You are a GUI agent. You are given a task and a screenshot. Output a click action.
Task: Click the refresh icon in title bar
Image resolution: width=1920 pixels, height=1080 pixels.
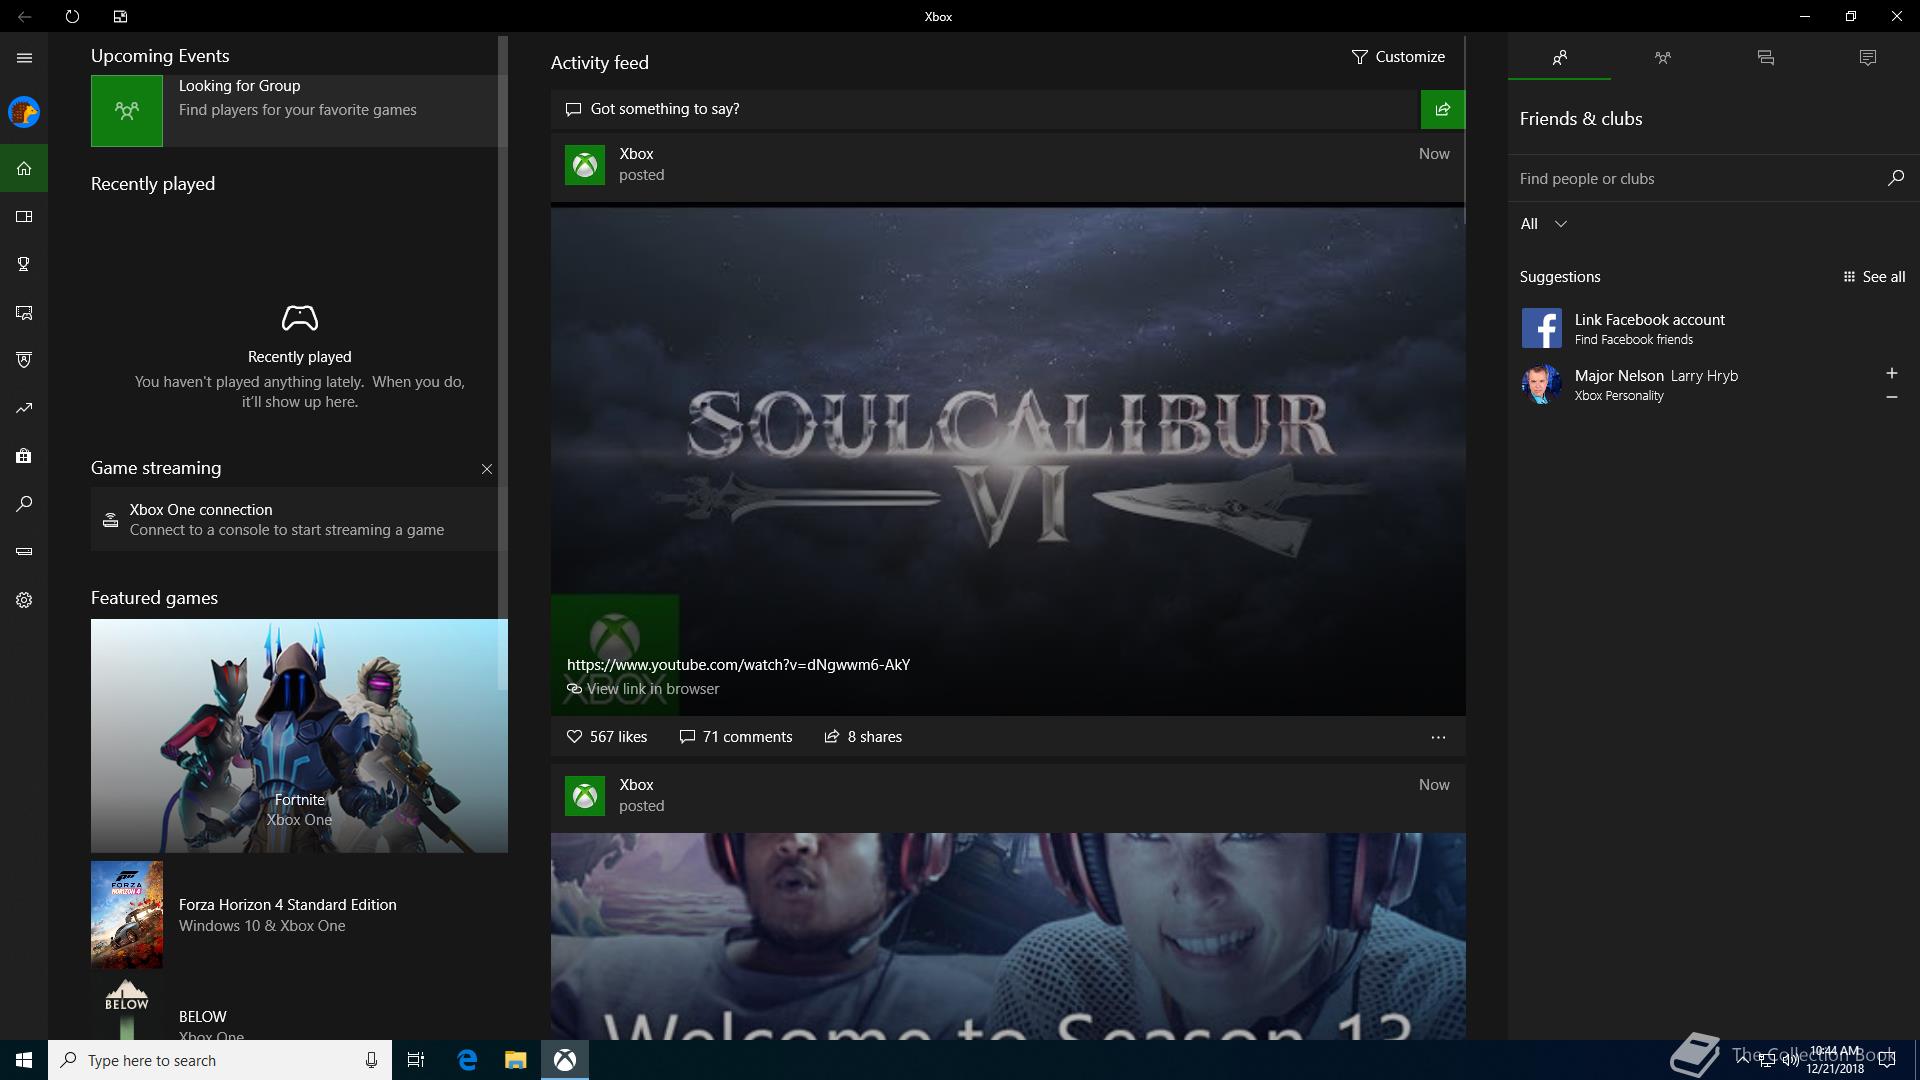tap(72, 16)
